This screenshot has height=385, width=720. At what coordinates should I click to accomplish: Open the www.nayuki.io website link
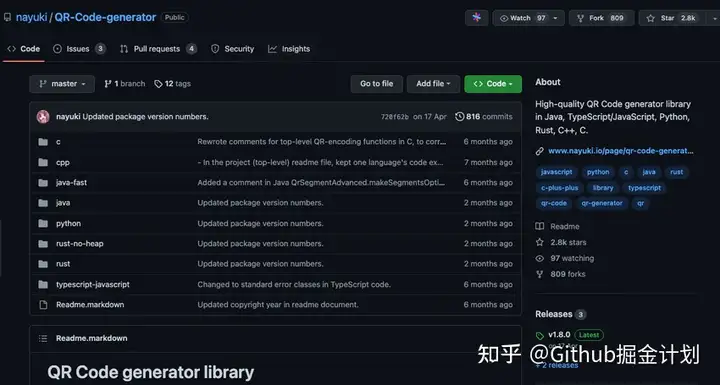tap(620, 151)
